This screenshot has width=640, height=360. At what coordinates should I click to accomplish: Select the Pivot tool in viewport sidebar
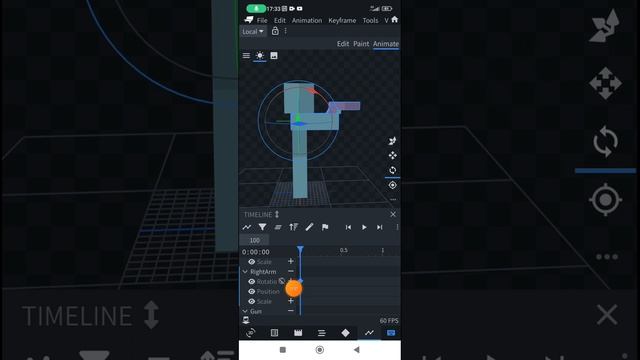pyautogui.click(x=393, y=185)
